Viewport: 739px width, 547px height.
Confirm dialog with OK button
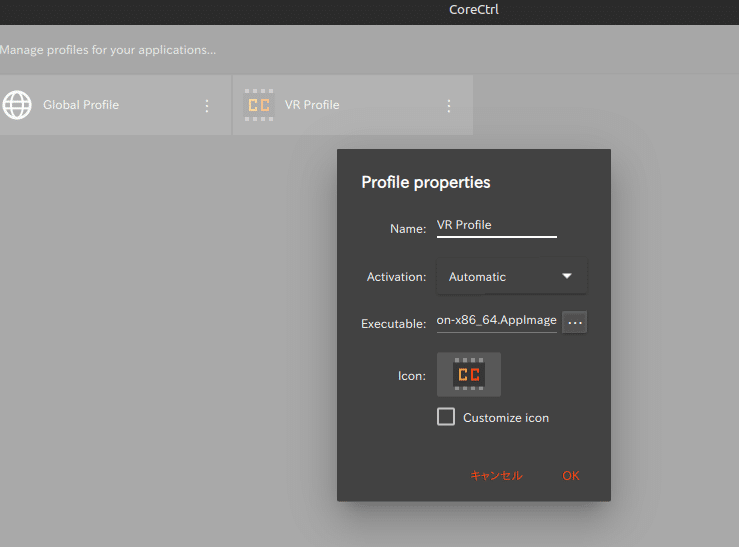pyautogui.click(x=570, y=475)
